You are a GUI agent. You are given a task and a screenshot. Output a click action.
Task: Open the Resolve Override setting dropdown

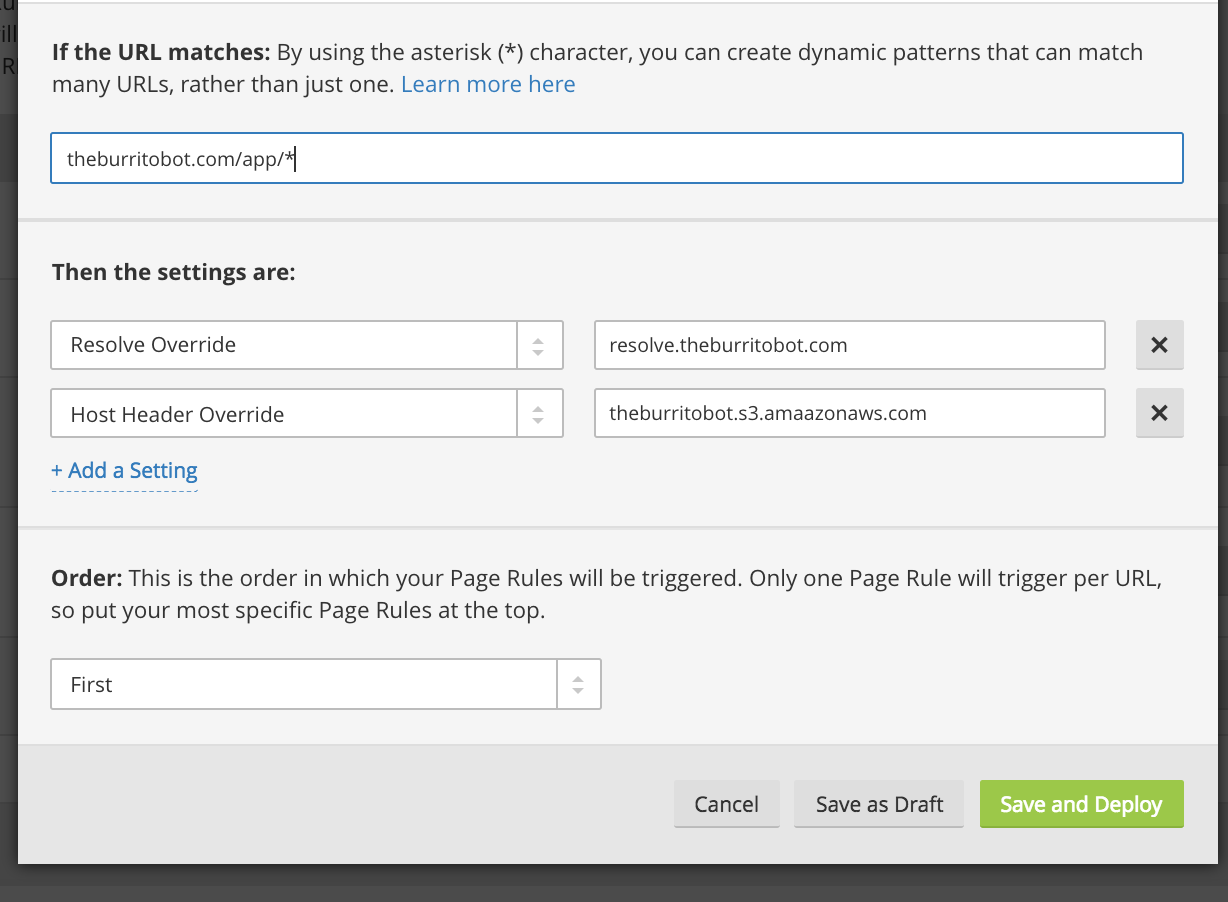284,345
